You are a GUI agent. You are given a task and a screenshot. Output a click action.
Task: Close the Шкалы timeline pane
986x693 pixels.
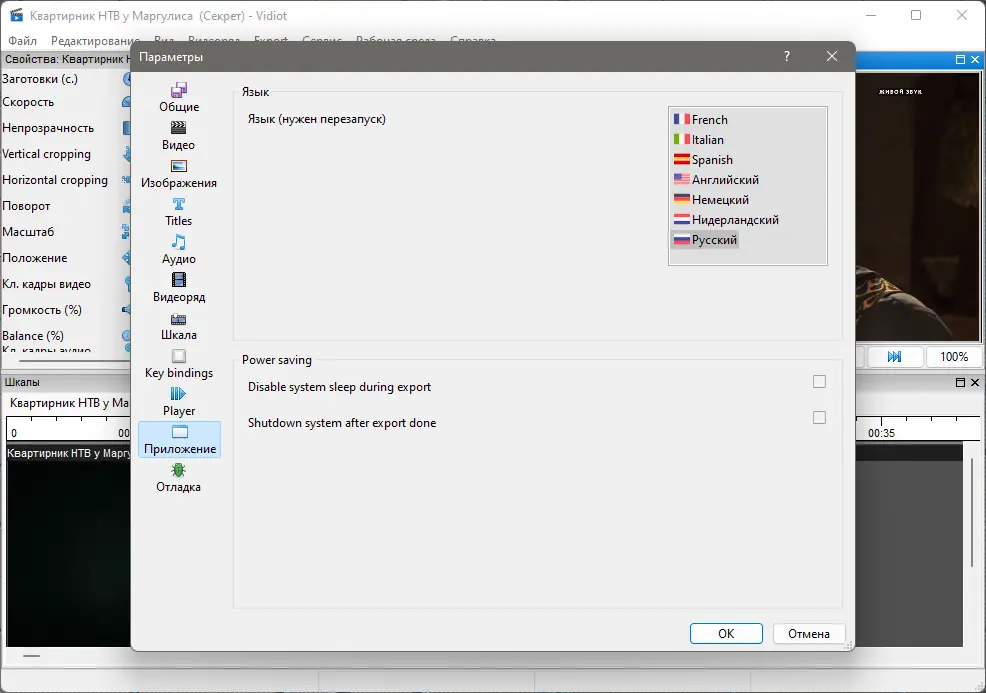pos(975,382)
